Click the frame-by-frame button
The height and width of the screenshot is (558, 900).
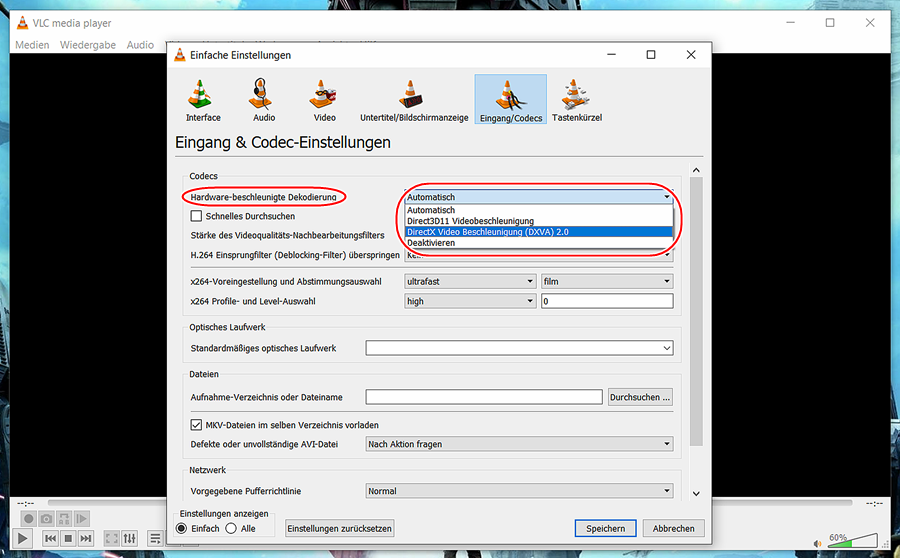tap(82, 518)
